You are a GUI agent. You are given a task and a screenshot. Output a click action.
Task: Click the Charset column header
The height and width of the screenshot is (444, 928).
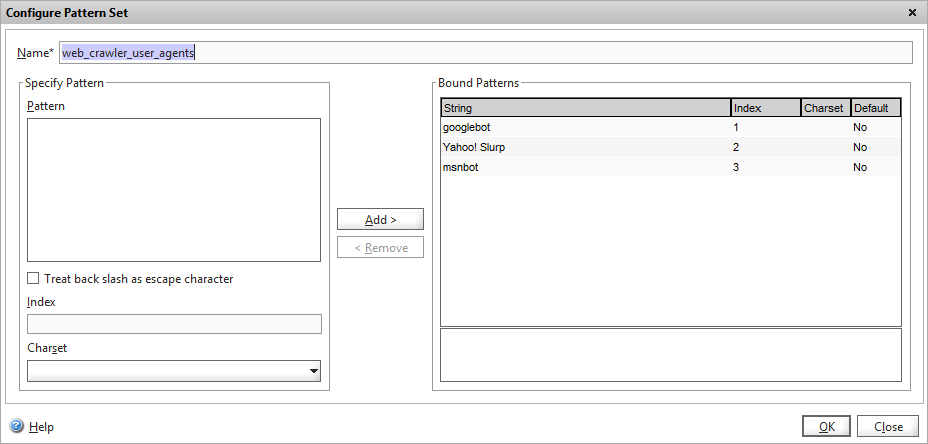(824, 108)
